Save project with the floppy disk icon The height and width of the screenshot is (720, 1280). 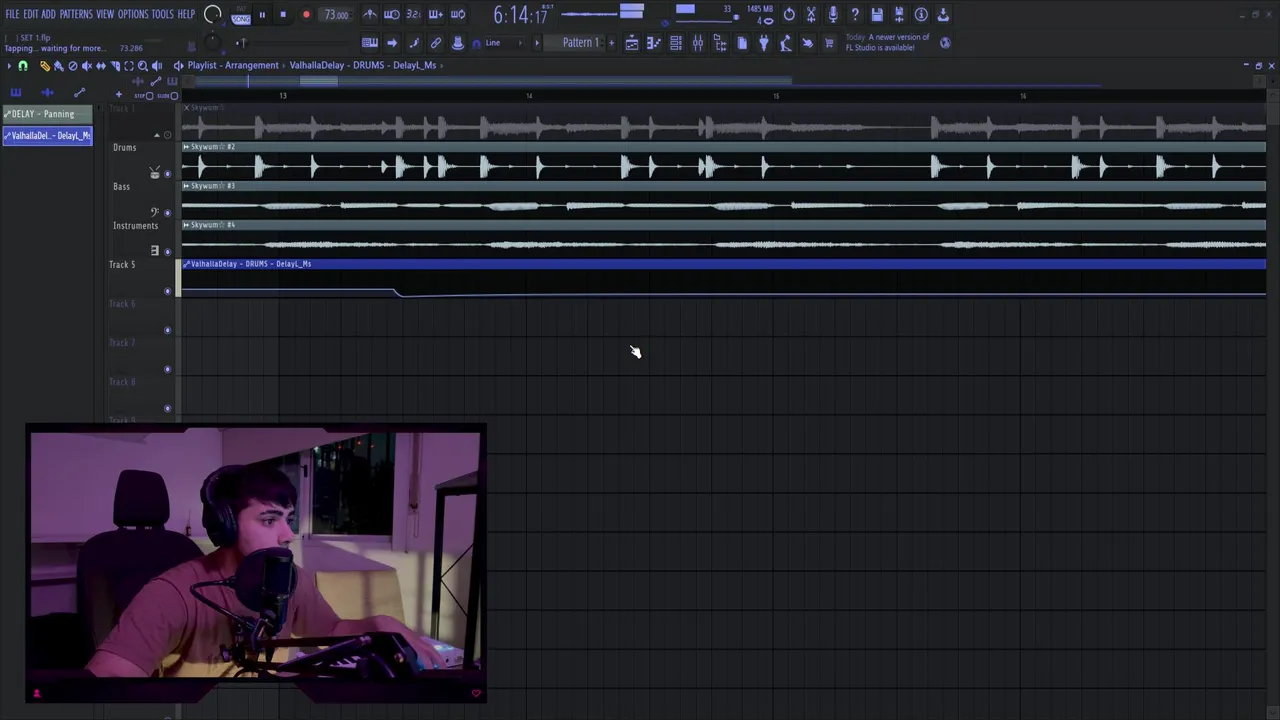(x=877, y=15)
